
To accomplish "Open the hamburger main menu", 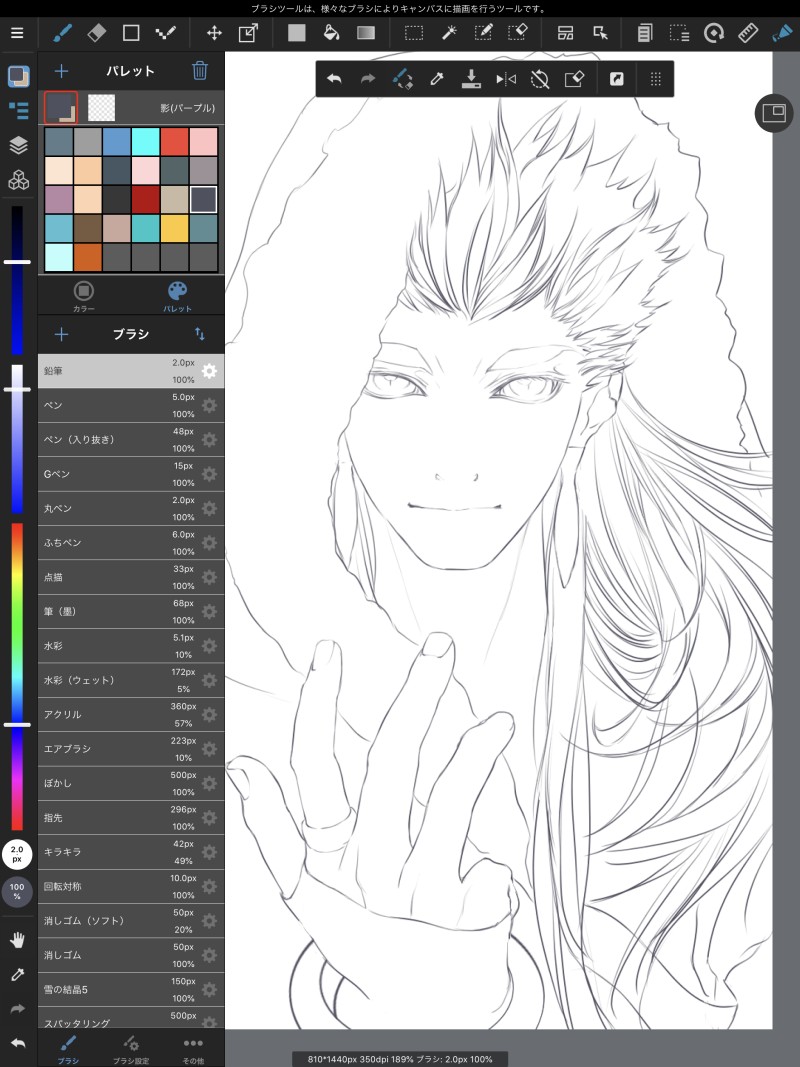I will (x=17, y=33).
